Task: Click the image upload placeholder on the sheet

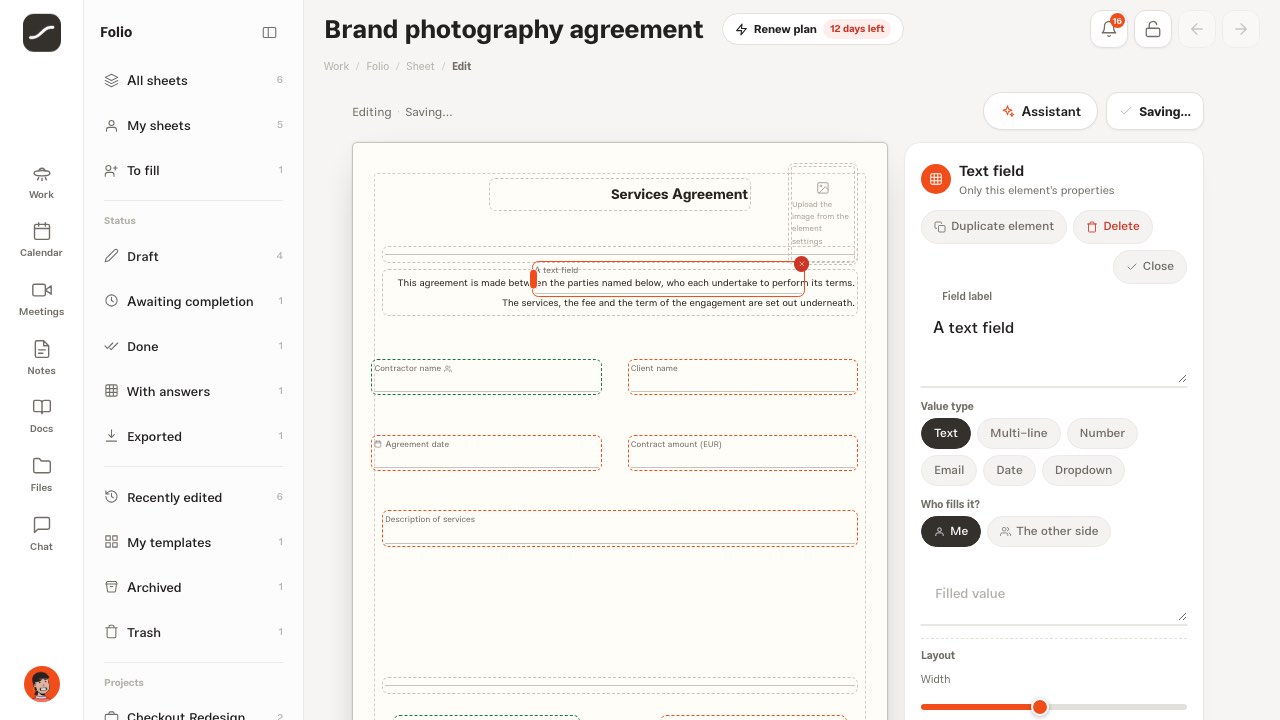Action: pyautogui.click(x=822, y=212)
